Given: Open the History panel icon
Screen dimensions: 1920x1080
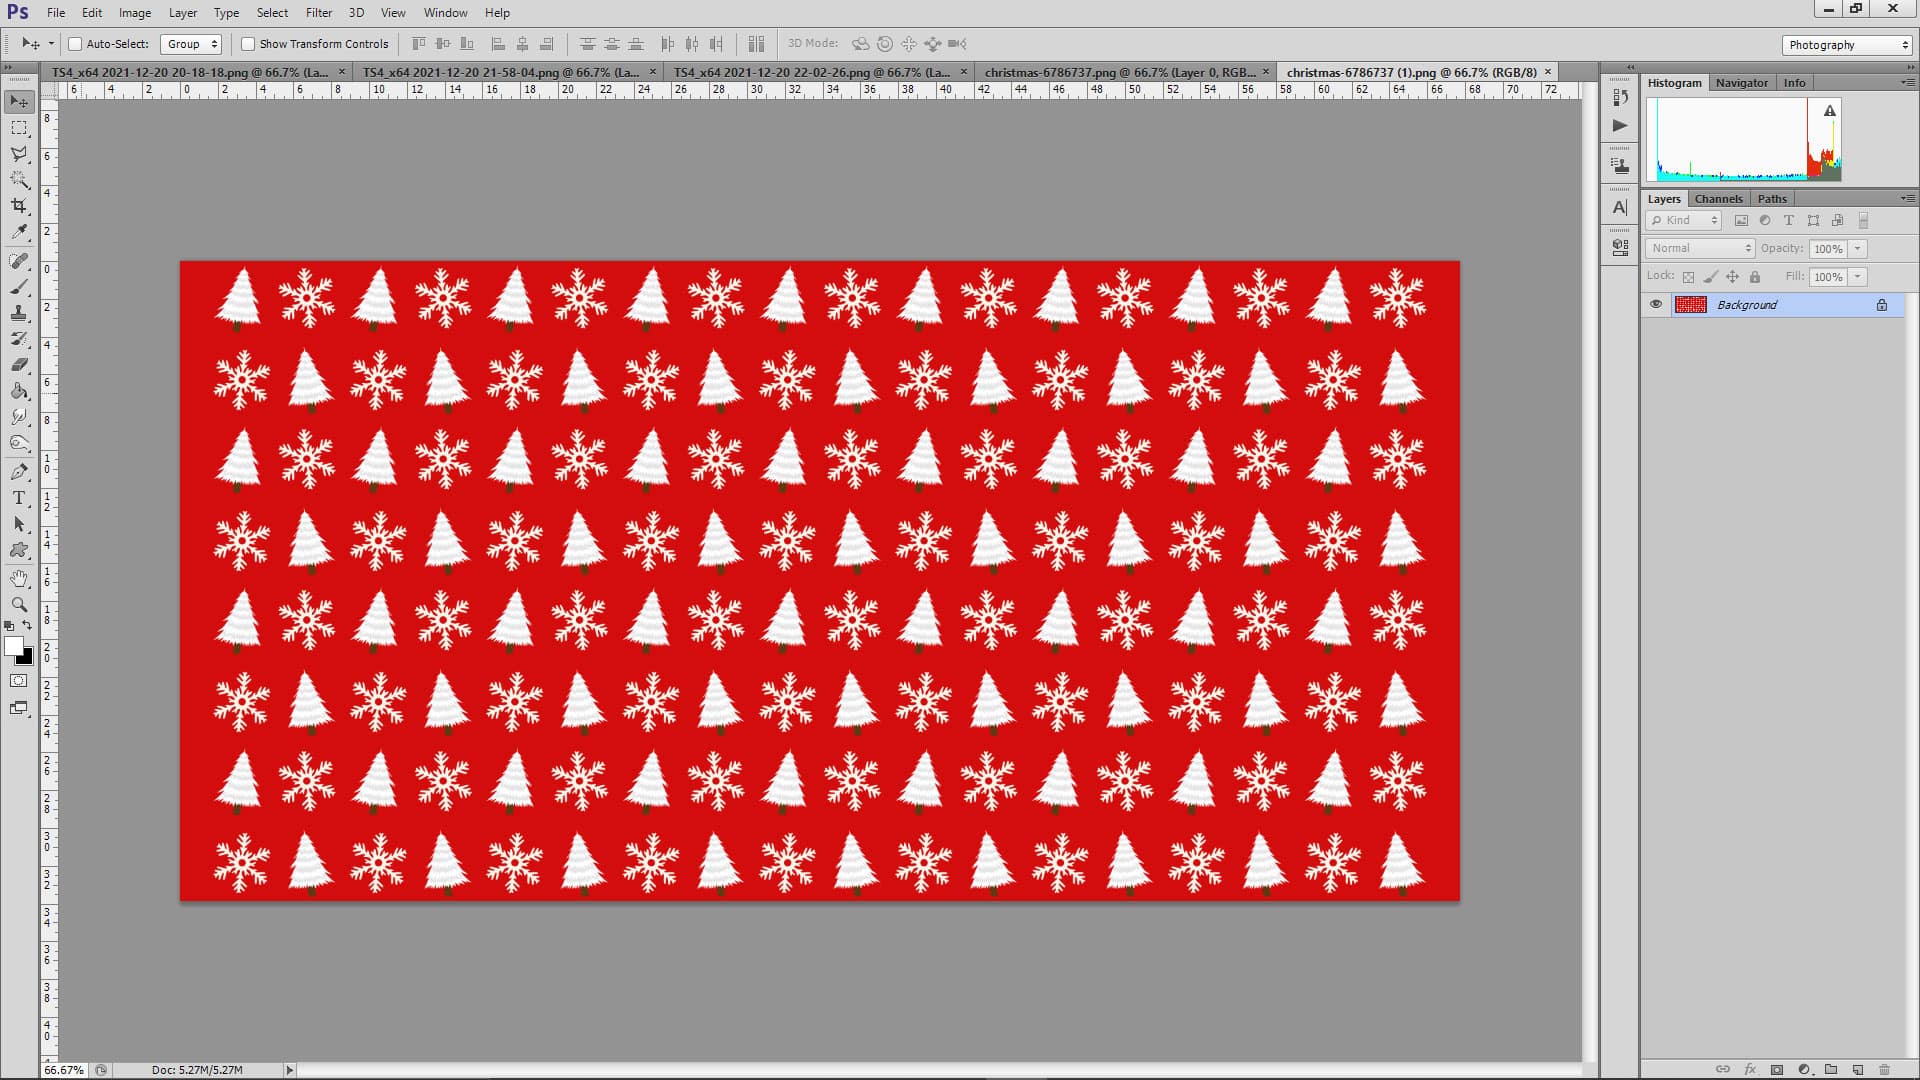Looking at the screenshot, I should coord(1620,97).
